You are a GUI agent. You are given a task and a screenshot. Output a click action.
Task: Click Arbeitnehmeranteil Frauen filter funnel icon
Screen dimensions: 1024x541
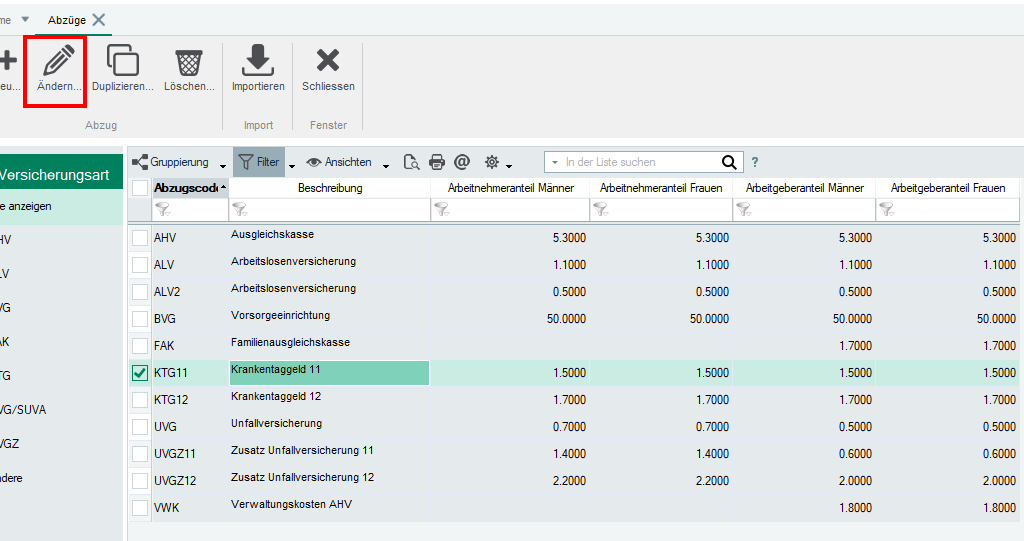coord(600,210)
